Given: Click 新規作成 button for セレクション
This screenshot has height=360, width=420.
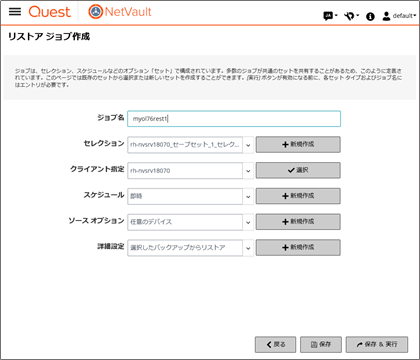Looking at the screenshot, I should [x=298, y=144].
